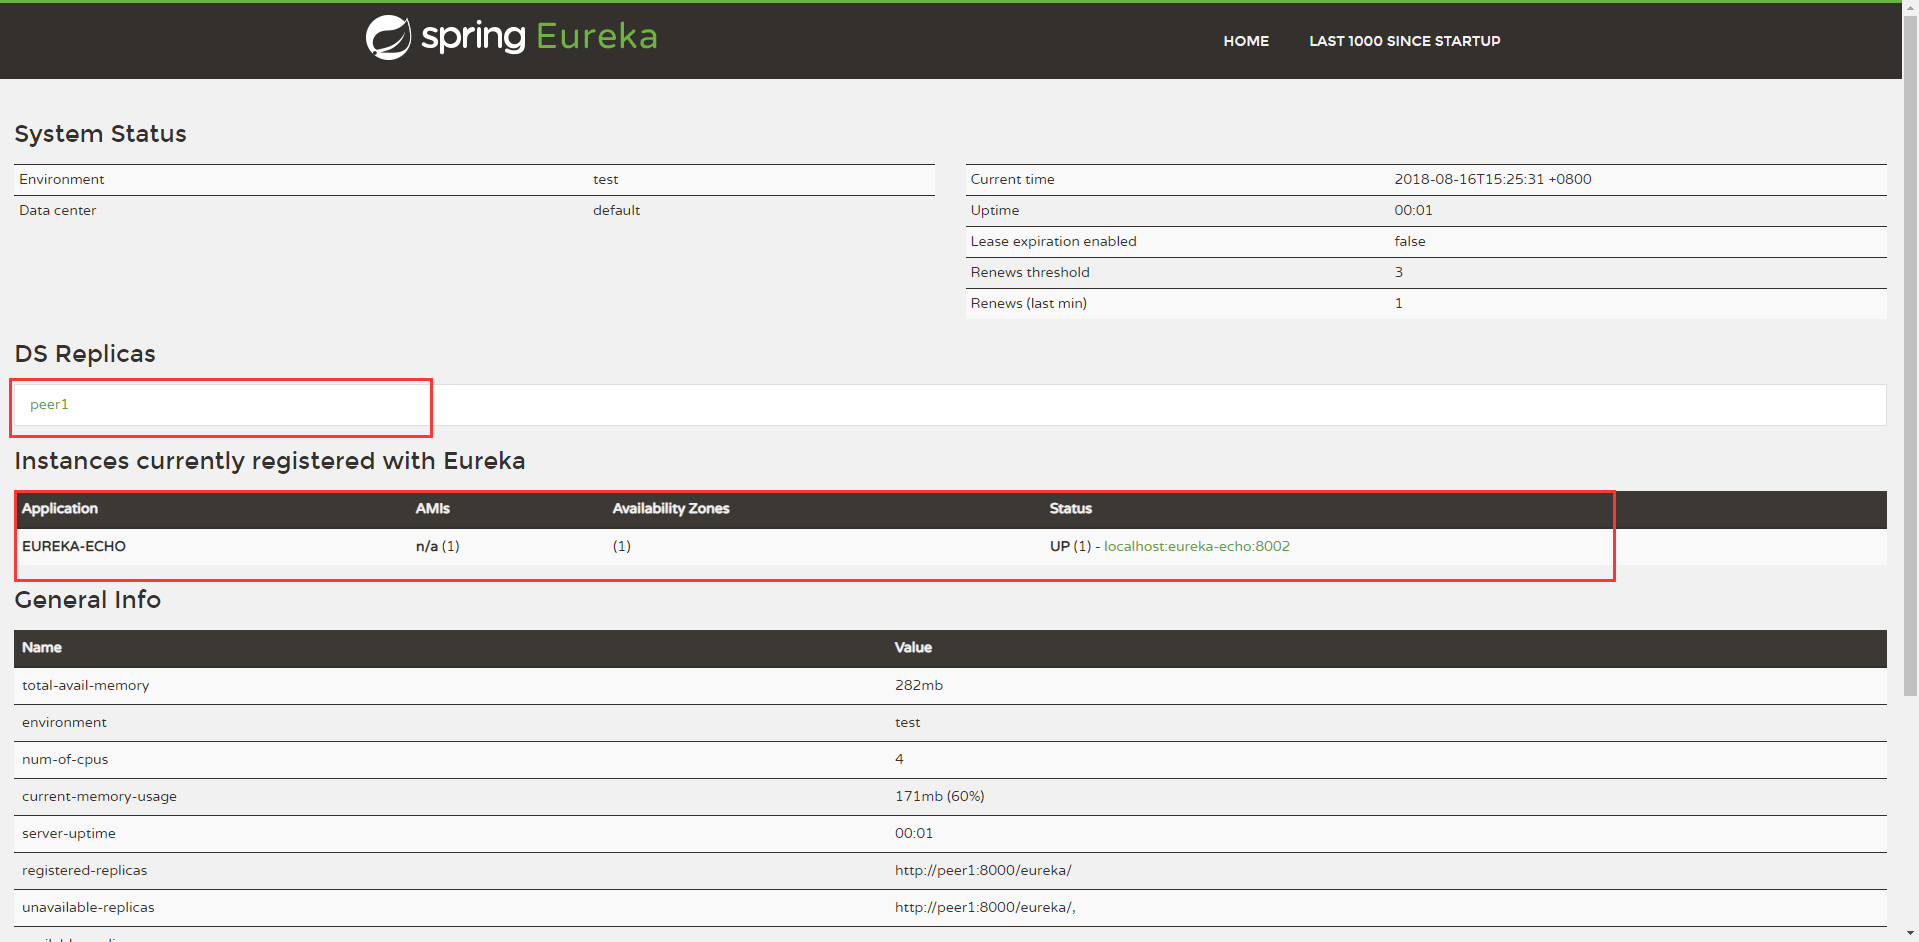This screenshot has width=1919, height=942.
Task: Click the Data center label
Action: pos(58,210)
